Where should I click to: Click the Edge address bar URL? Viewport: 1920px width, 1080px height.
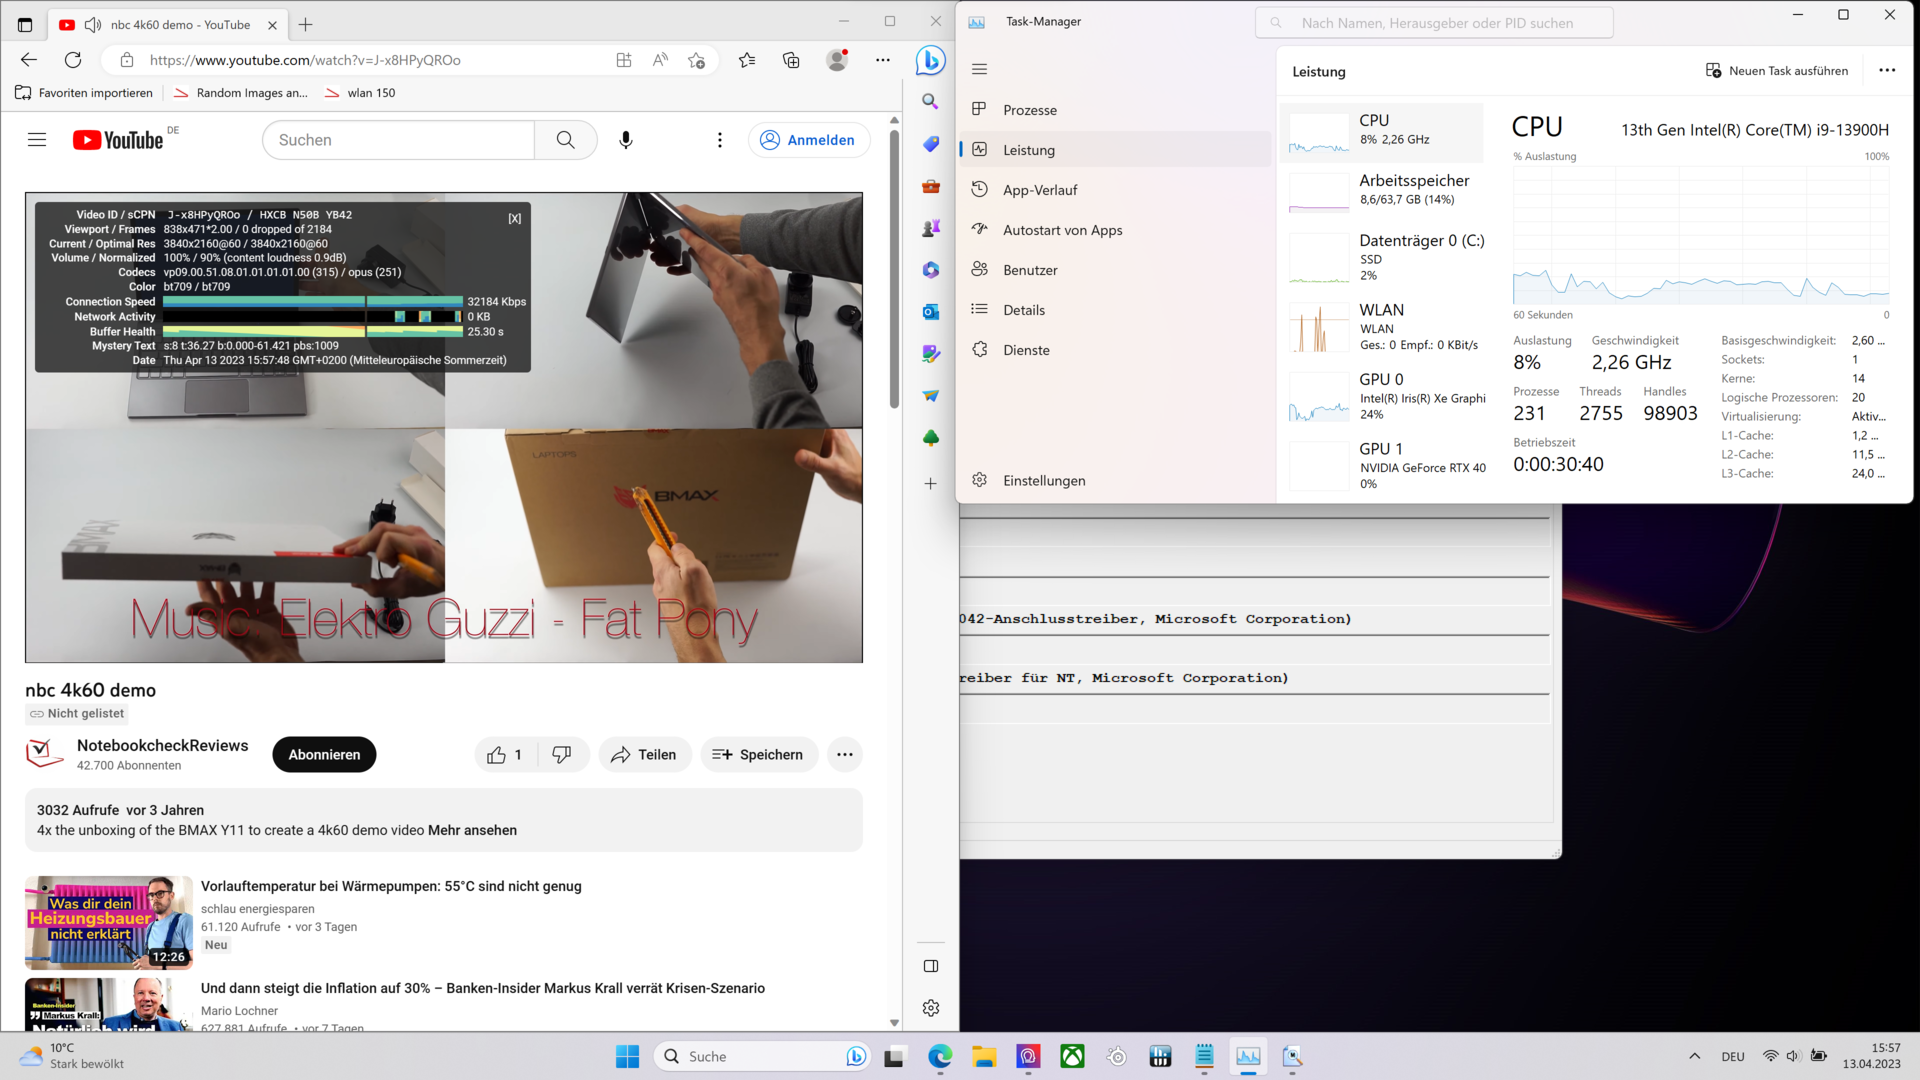(x=305, y=60)
